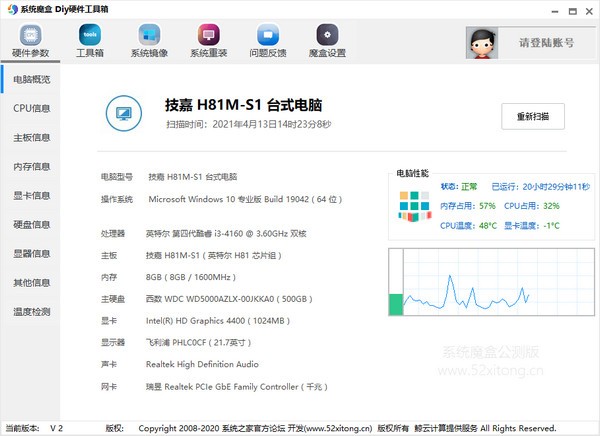
Task: Select 硬盘信息 in the sidebar
Action: click(x=32, y=225)
